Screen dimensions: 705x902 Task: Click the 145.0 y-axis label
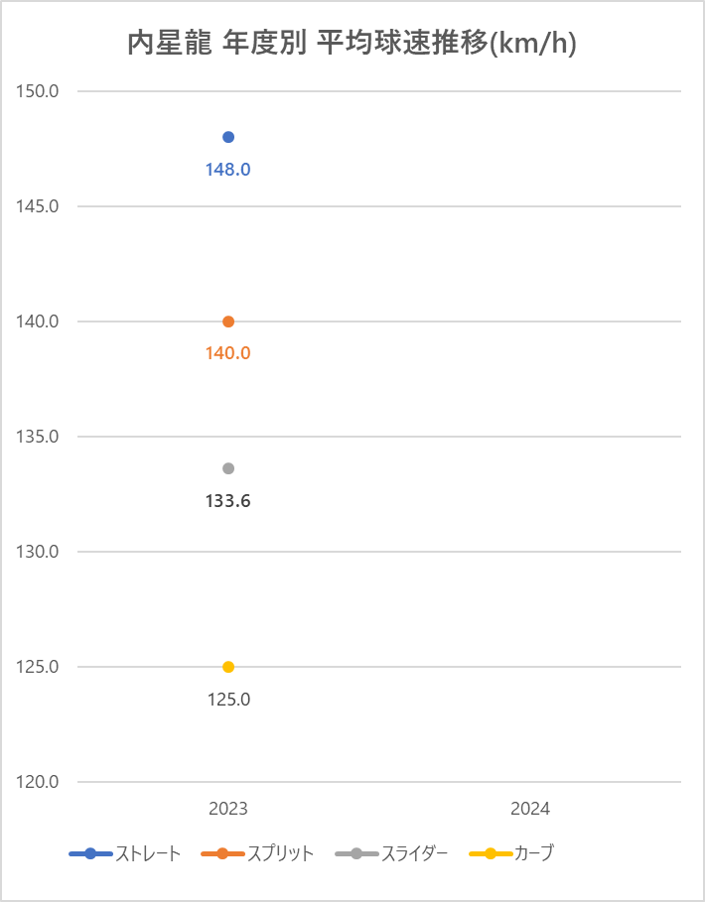click(37, 206)
